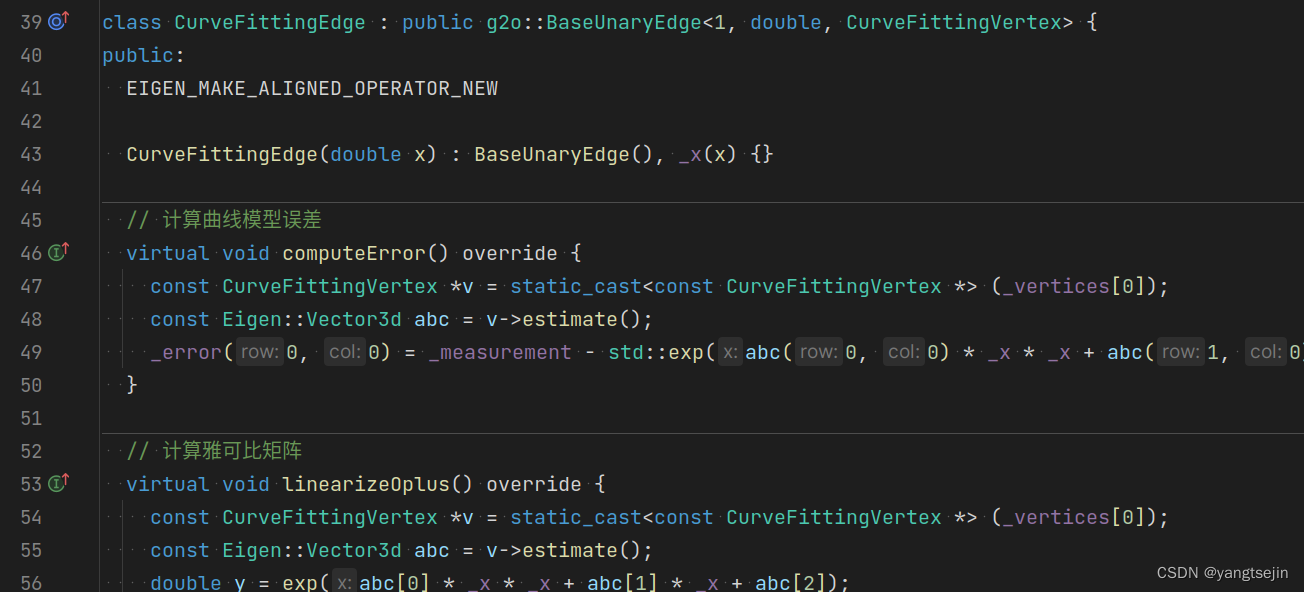Click the closing brace on line 50

[x=132, y=385]
